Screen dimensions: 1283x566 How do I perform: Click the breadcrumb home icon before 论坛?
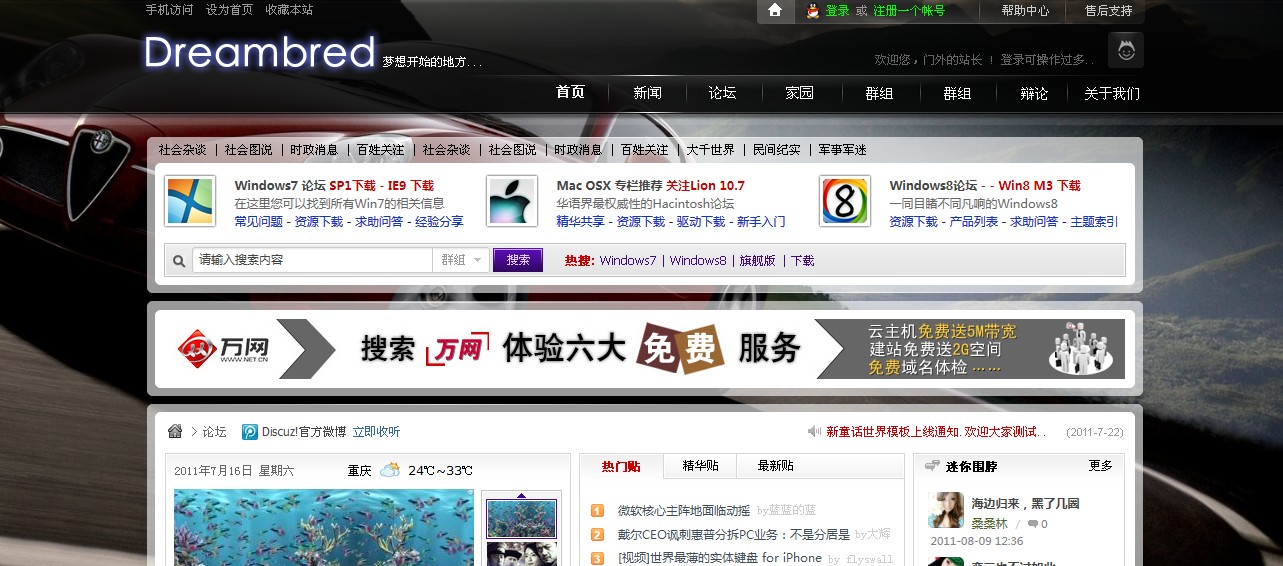[175, 431]
